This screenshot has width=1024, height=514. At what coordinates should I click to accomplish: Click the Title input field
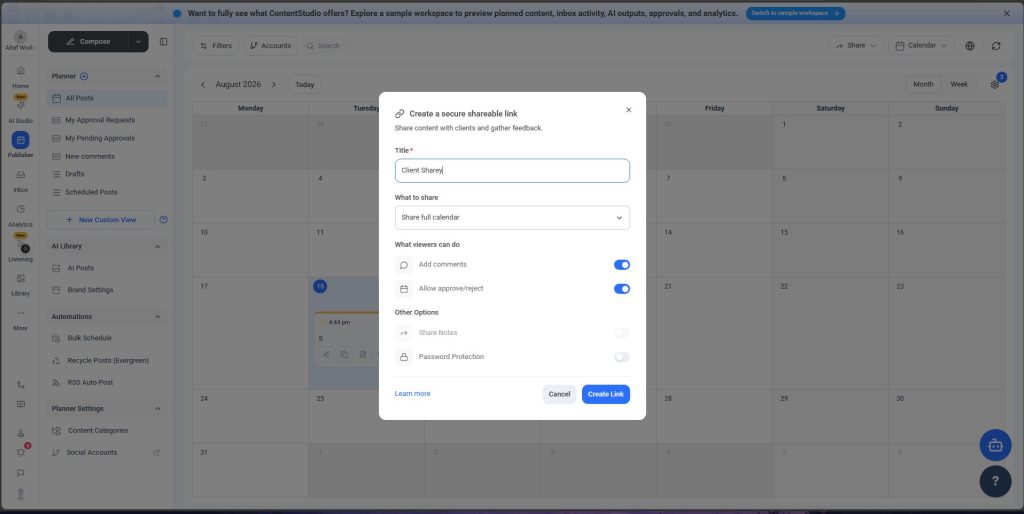(512, 170)
